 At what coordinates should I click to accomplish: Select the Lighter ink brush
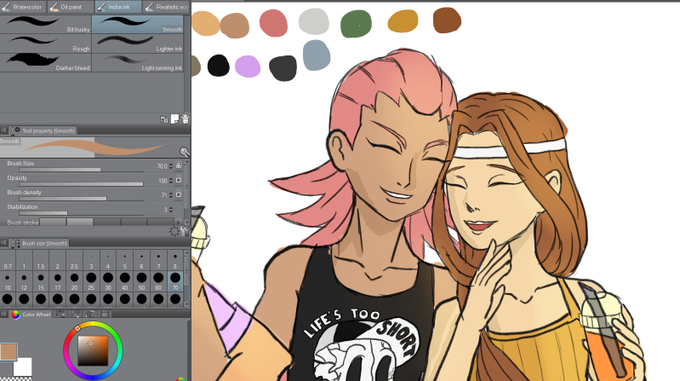pos(137,44)
